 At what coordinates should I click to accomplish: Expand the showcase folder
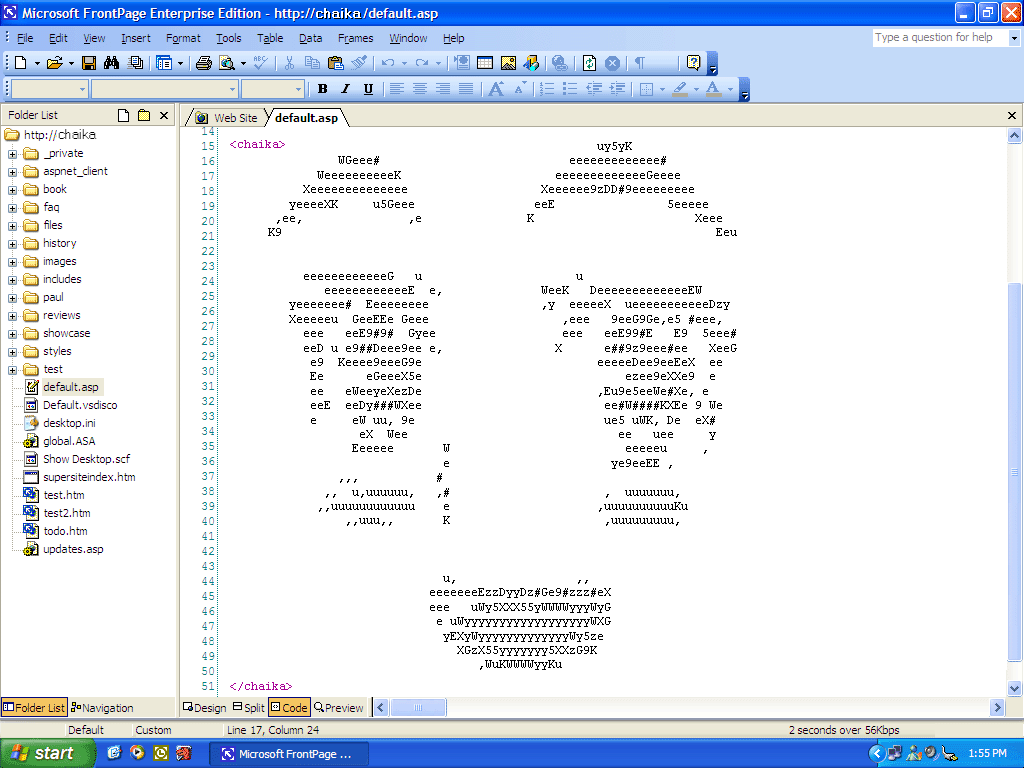point(12,334)
